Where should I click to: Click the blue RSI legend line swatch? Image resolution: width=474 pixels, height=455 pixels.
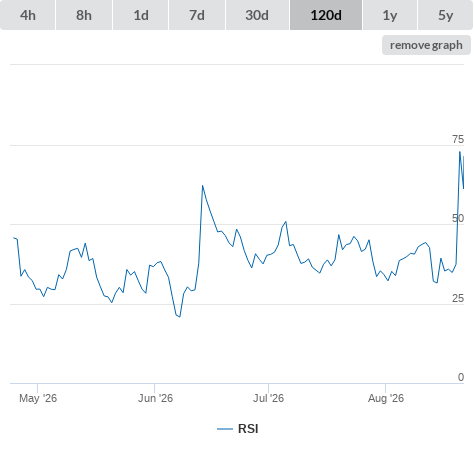(225, 429)
